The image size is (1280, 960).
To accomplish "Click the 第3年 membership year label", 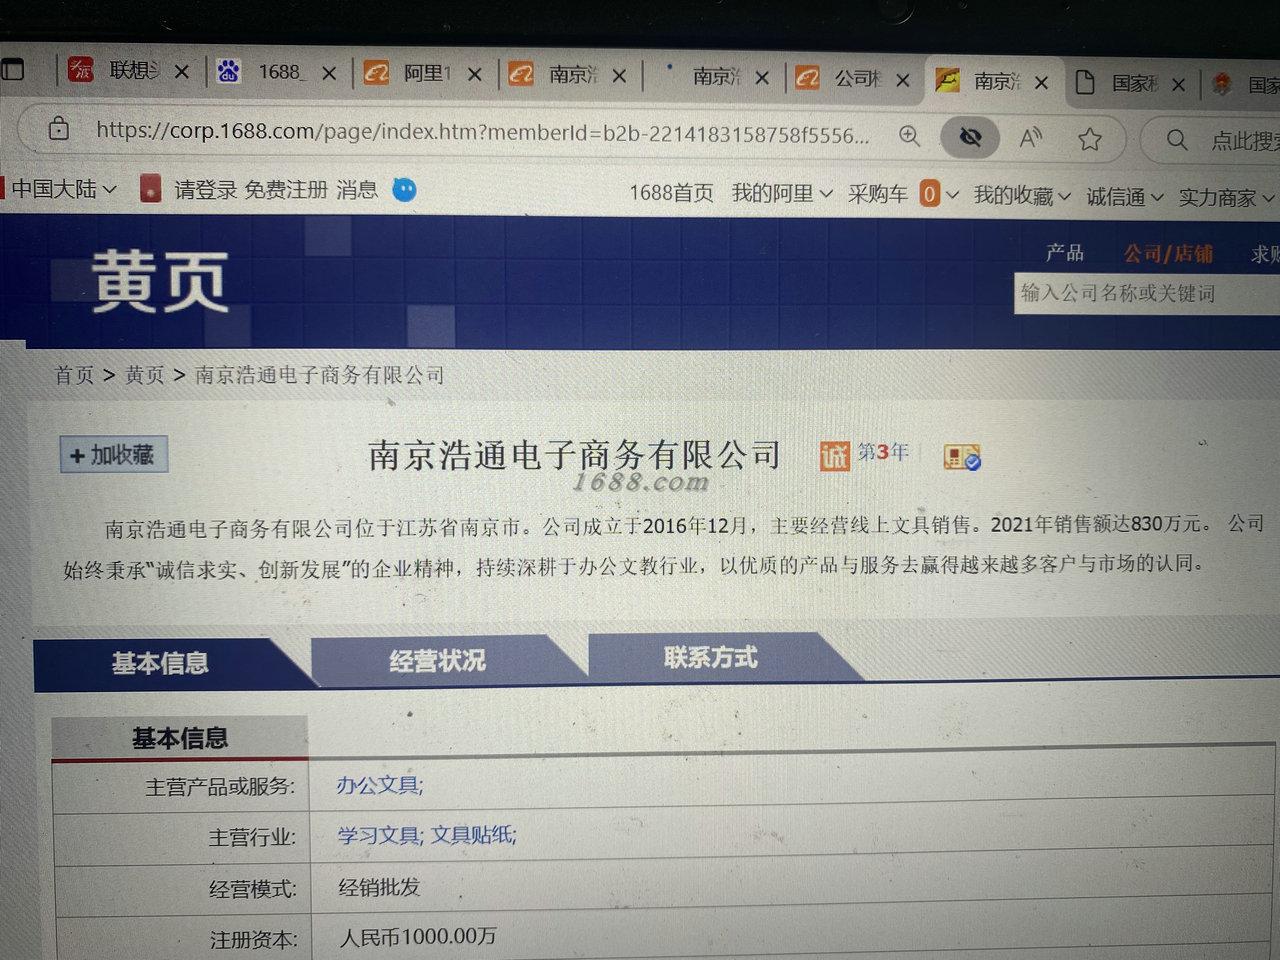I will [883, 452].
